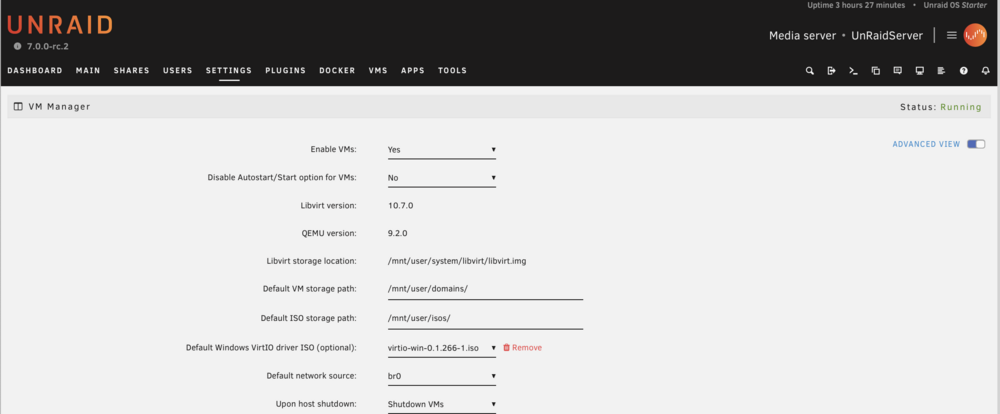The image size is (1000, 414).
Task: Click the Default VM storage path field
Action: pyautogui.click(x=485, y=289)
